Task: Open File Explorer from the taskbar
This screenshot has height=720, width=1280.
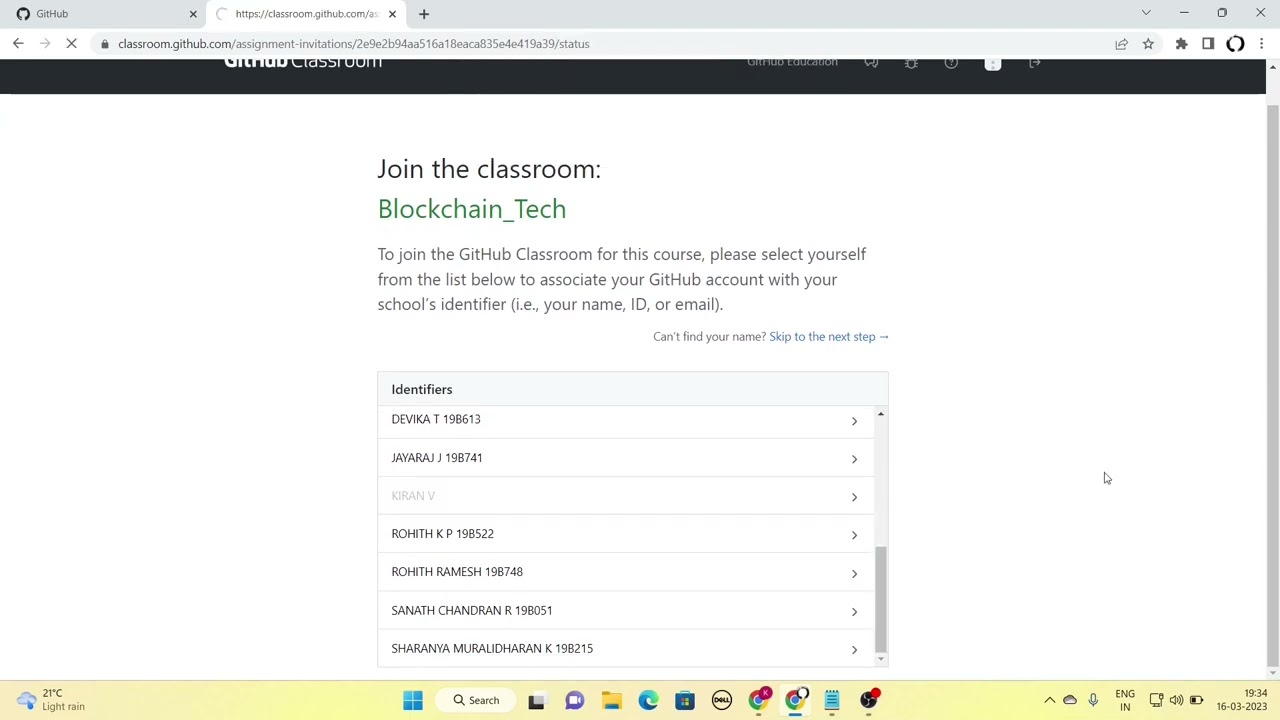Action: pyautogui.click(x=611, y=700)
